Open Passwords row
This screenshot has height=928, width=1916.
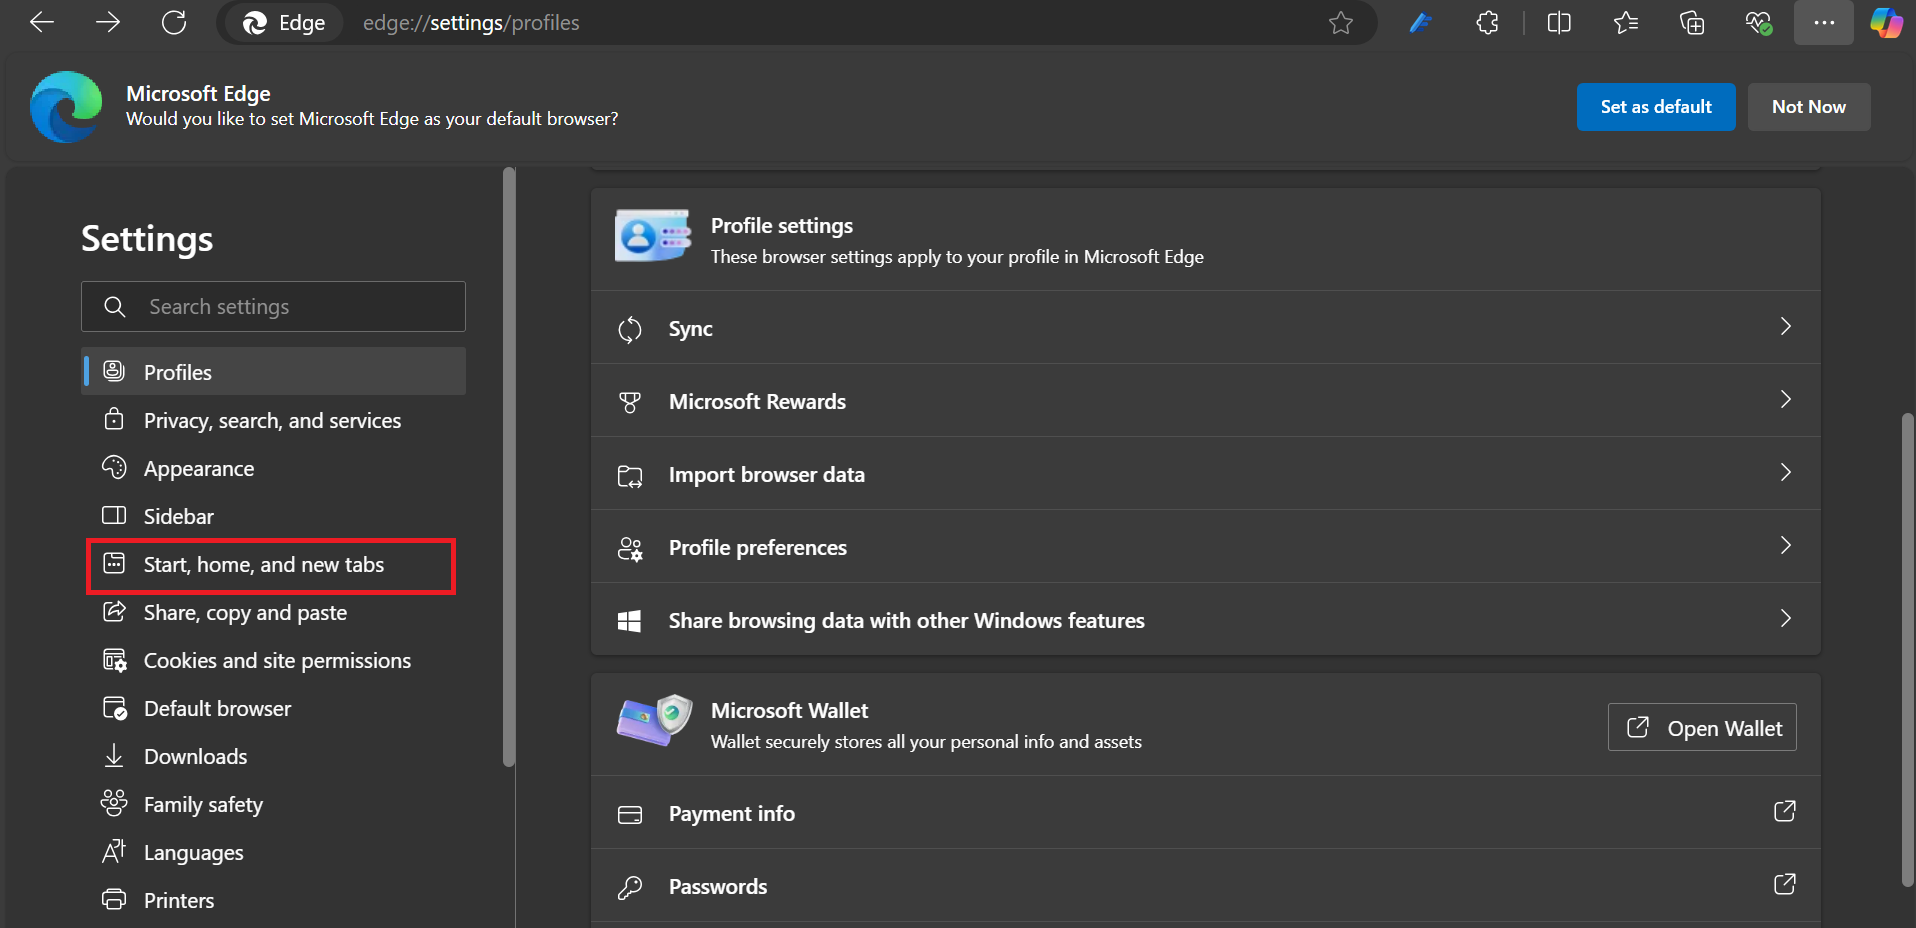tap(1205, 886)
